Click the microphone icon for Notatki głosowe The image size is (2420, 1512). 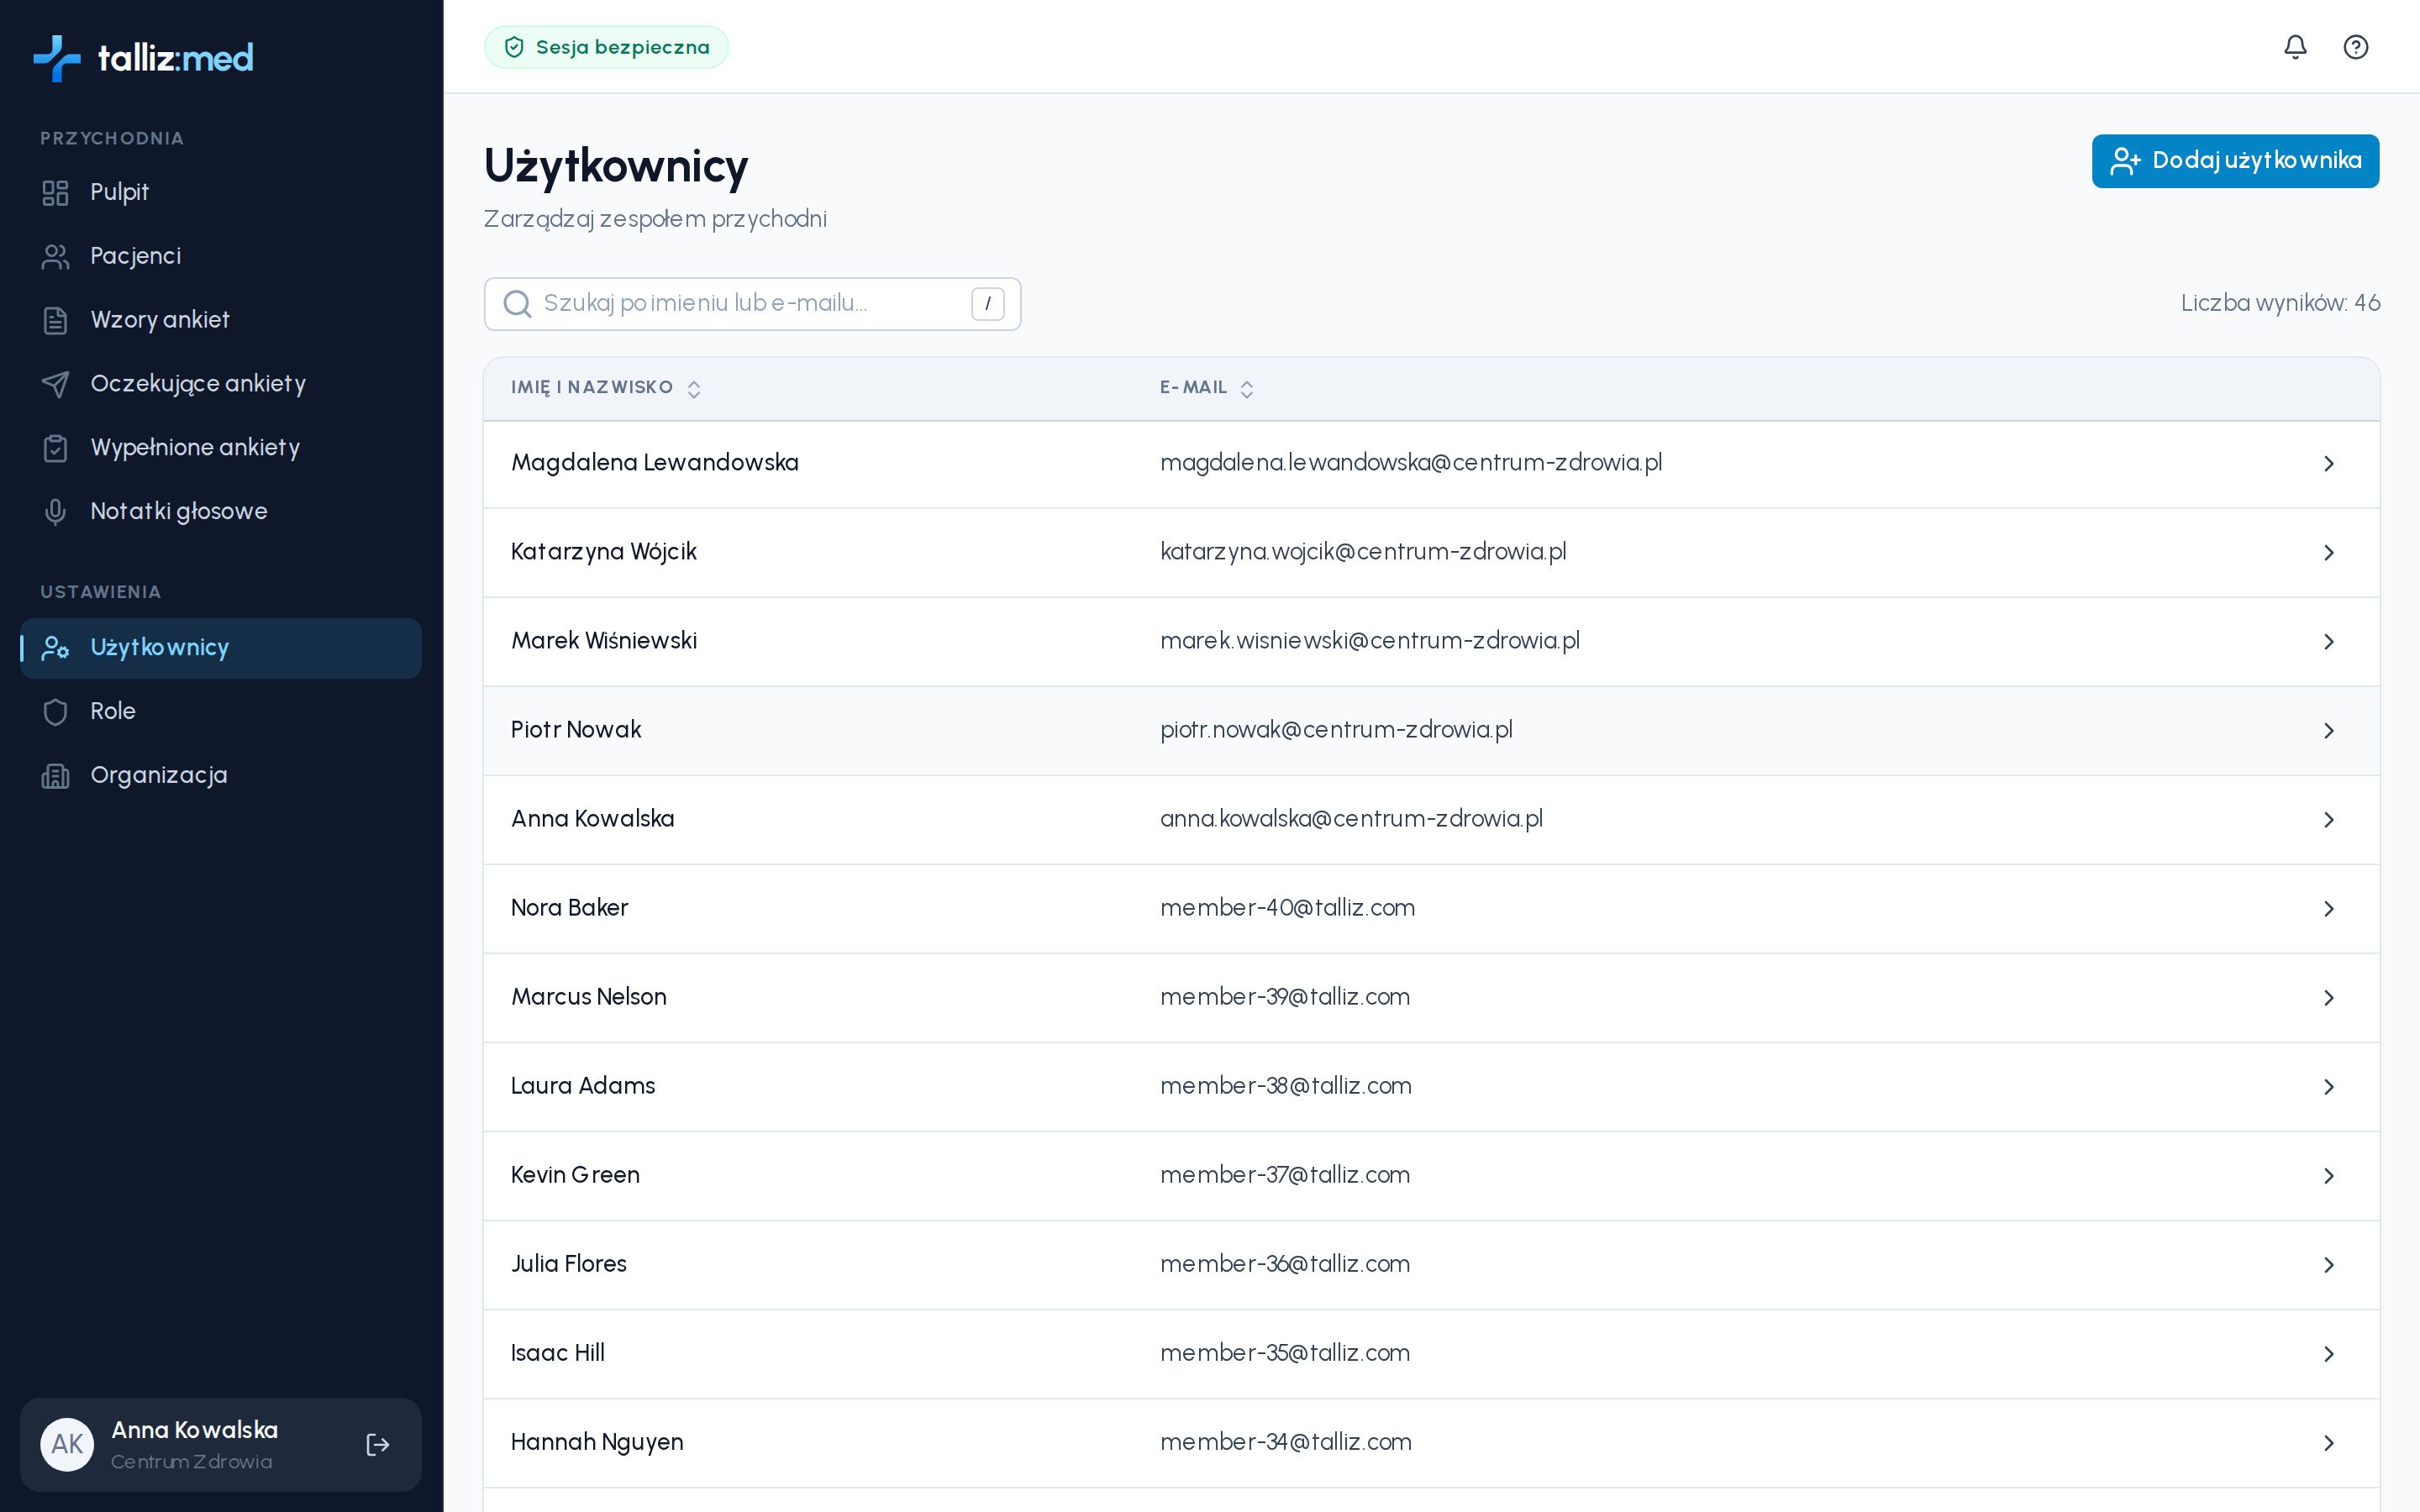click(x=55, y=511)
